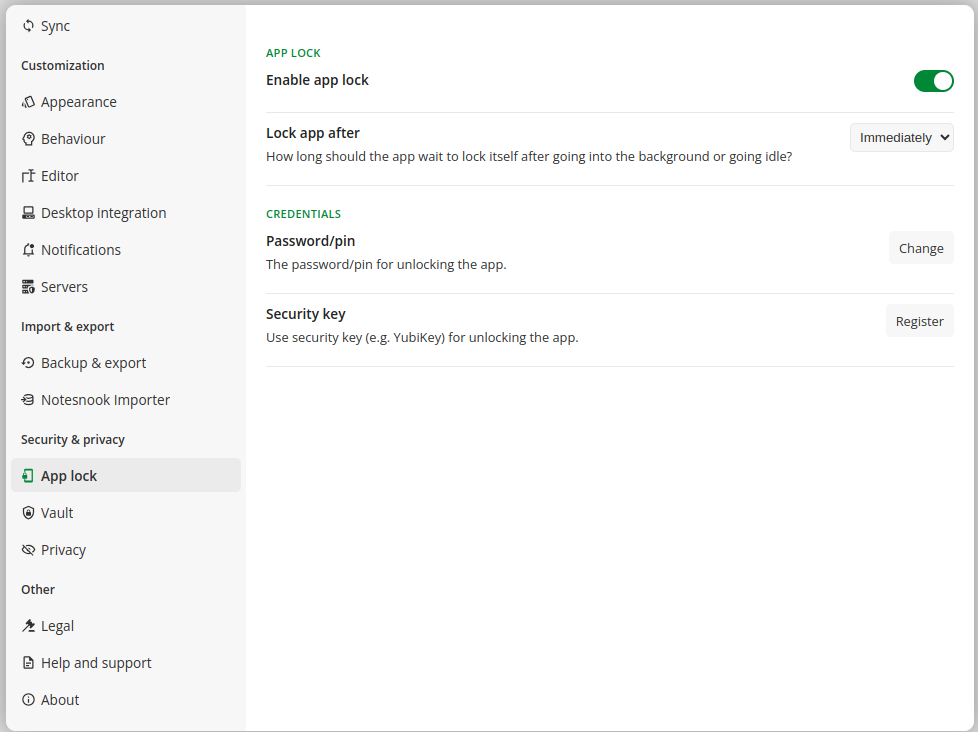This screenshot has width=978, height=732.
Task: Register a security key
Action: [x=919, y=321]
